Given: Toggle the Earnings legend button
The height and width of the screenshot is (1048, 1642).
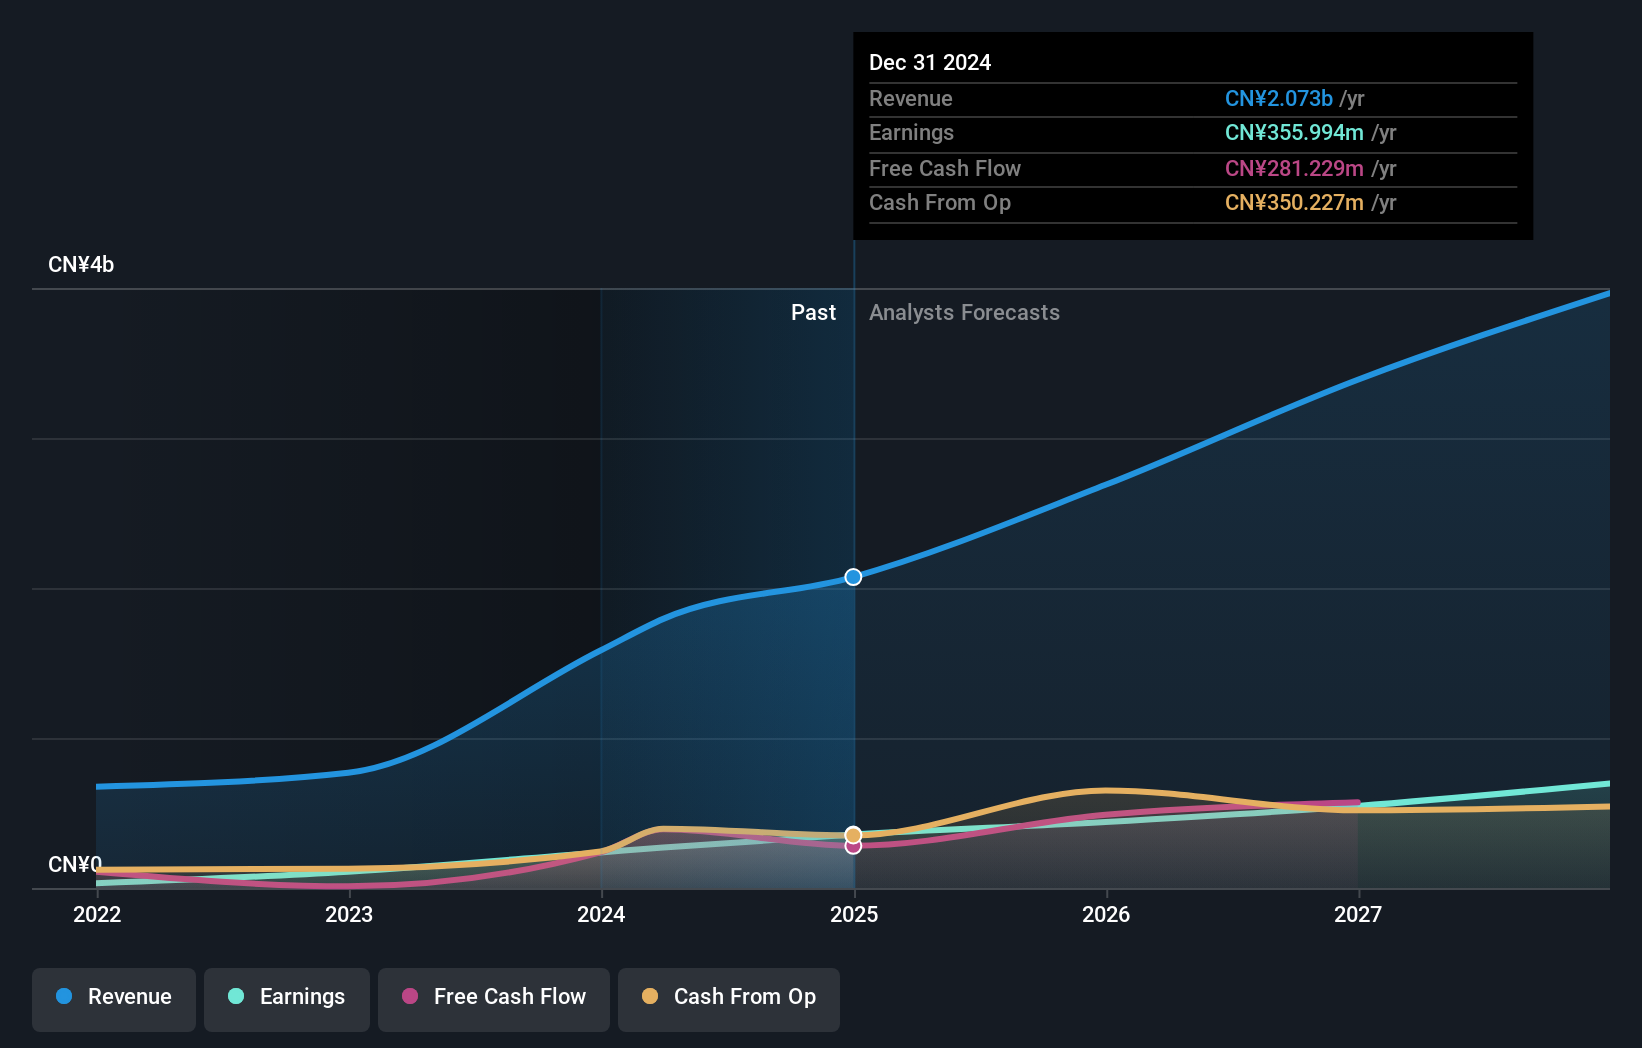Looking at the screenshot, I should click(287, 999).
